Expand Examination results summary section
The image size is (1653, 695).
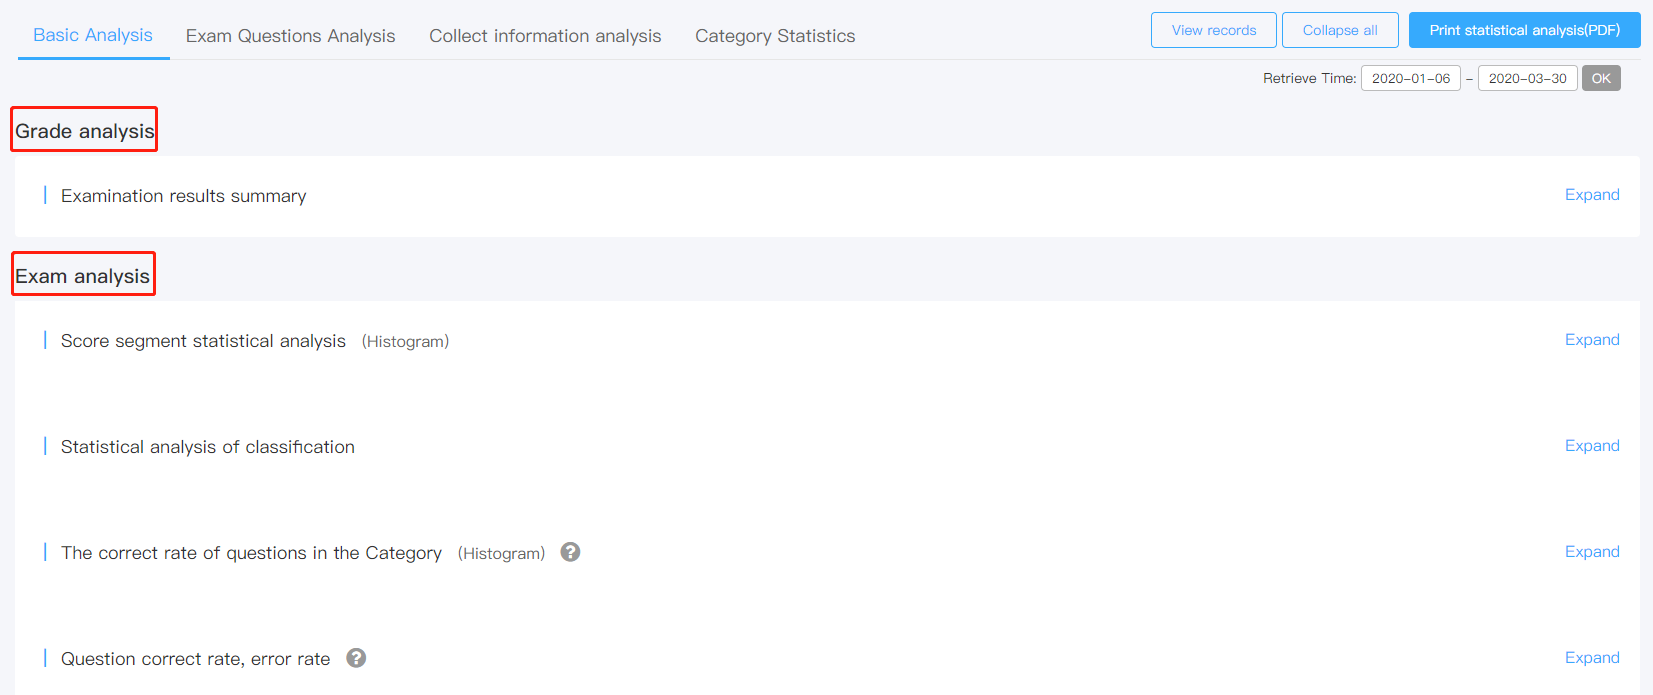click(1592, 195)
